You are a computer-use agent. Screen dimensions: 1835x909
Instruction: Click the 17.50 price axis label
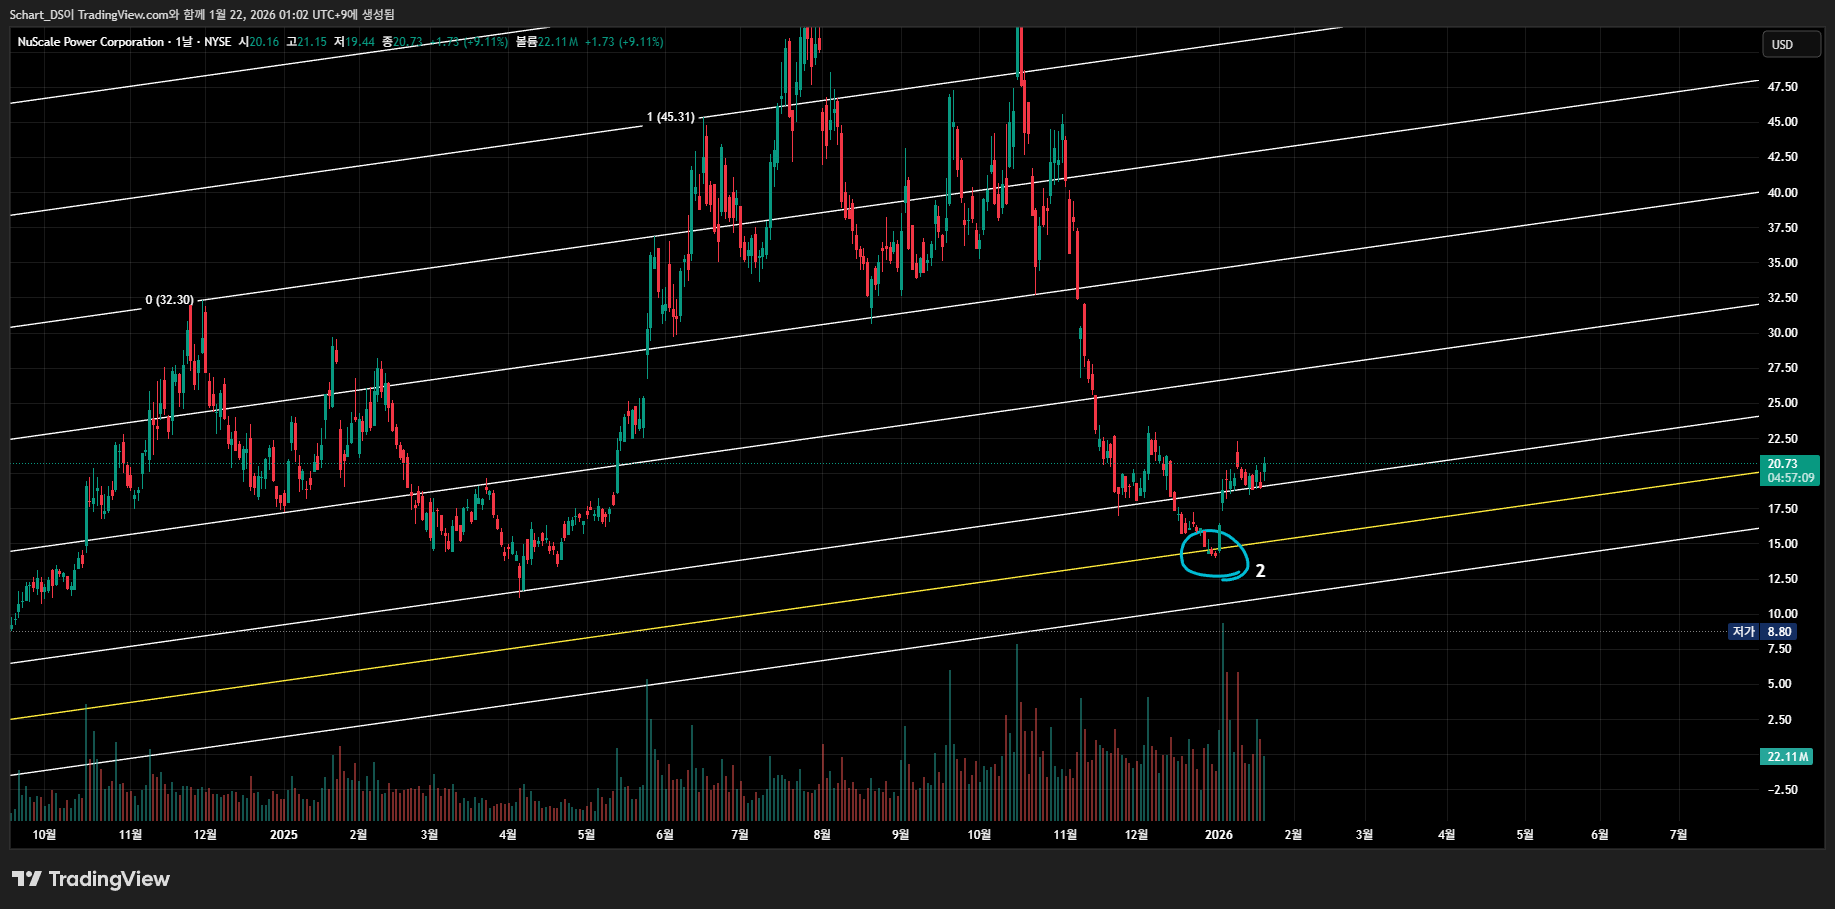click(1782, 509)
